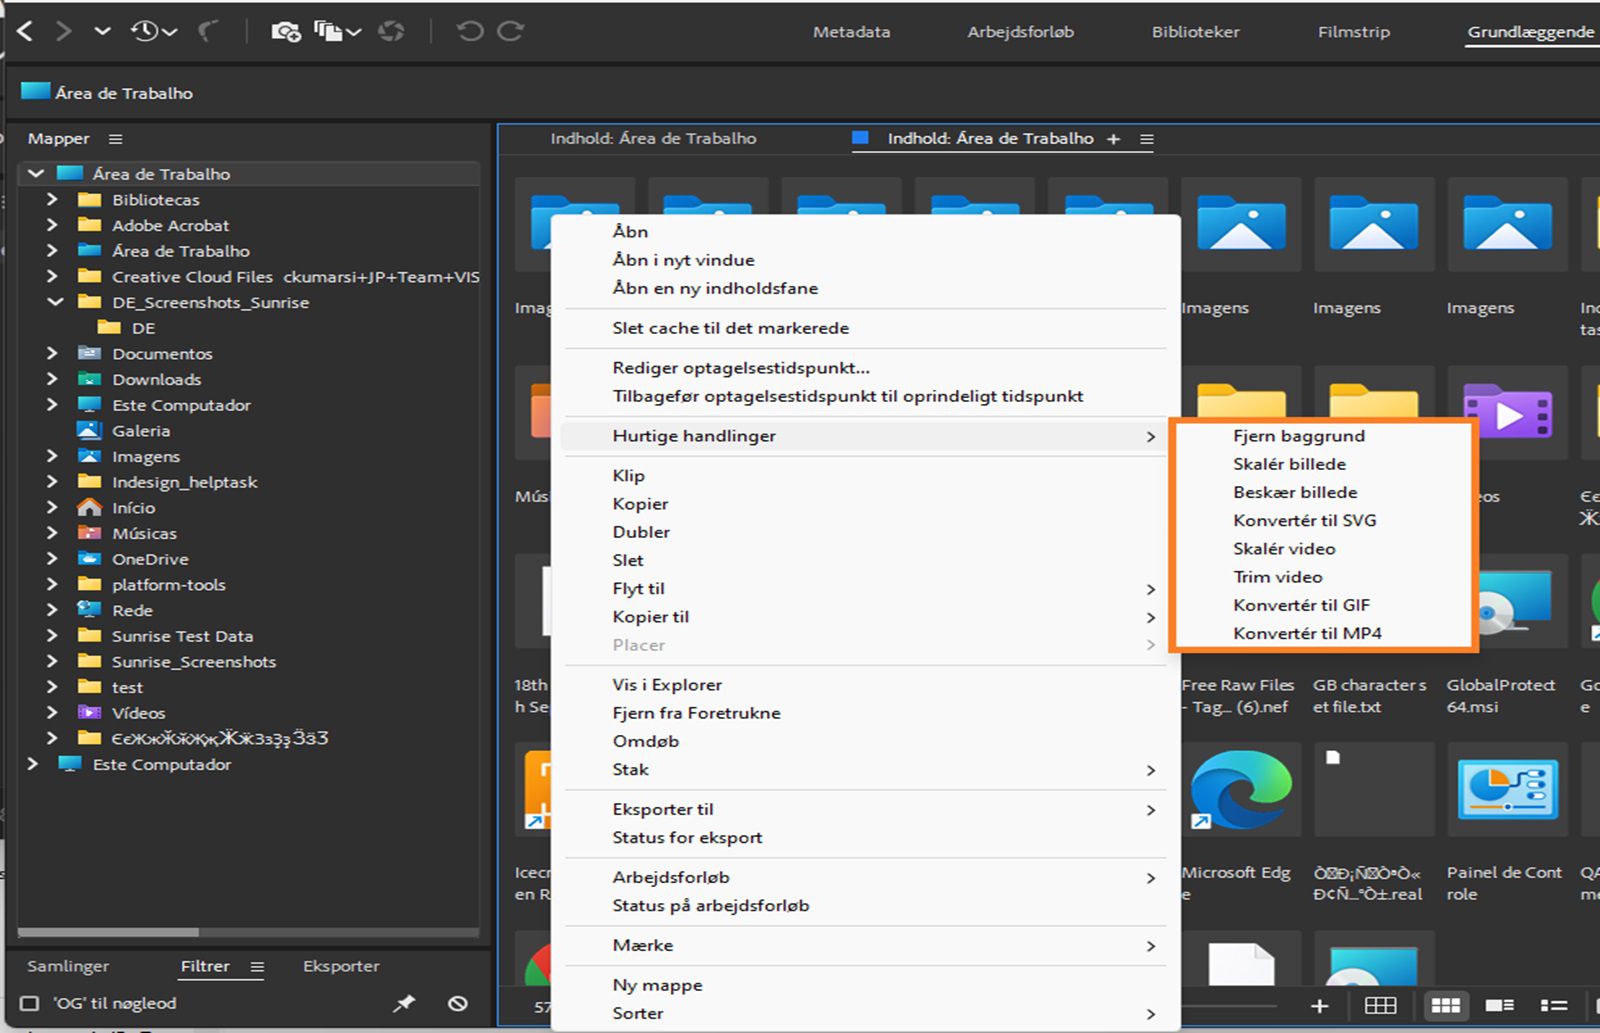Expand the Downloads folder

(52, 379)
